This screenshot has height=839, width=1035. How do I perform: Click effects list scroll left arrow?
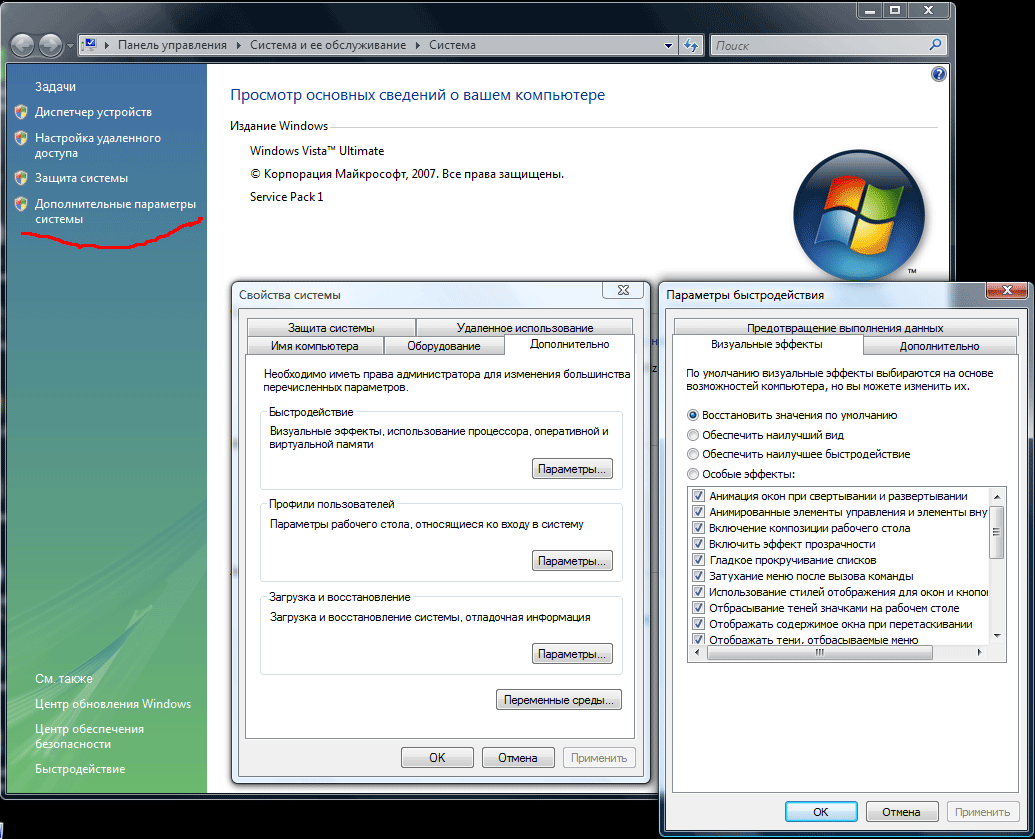698,652
